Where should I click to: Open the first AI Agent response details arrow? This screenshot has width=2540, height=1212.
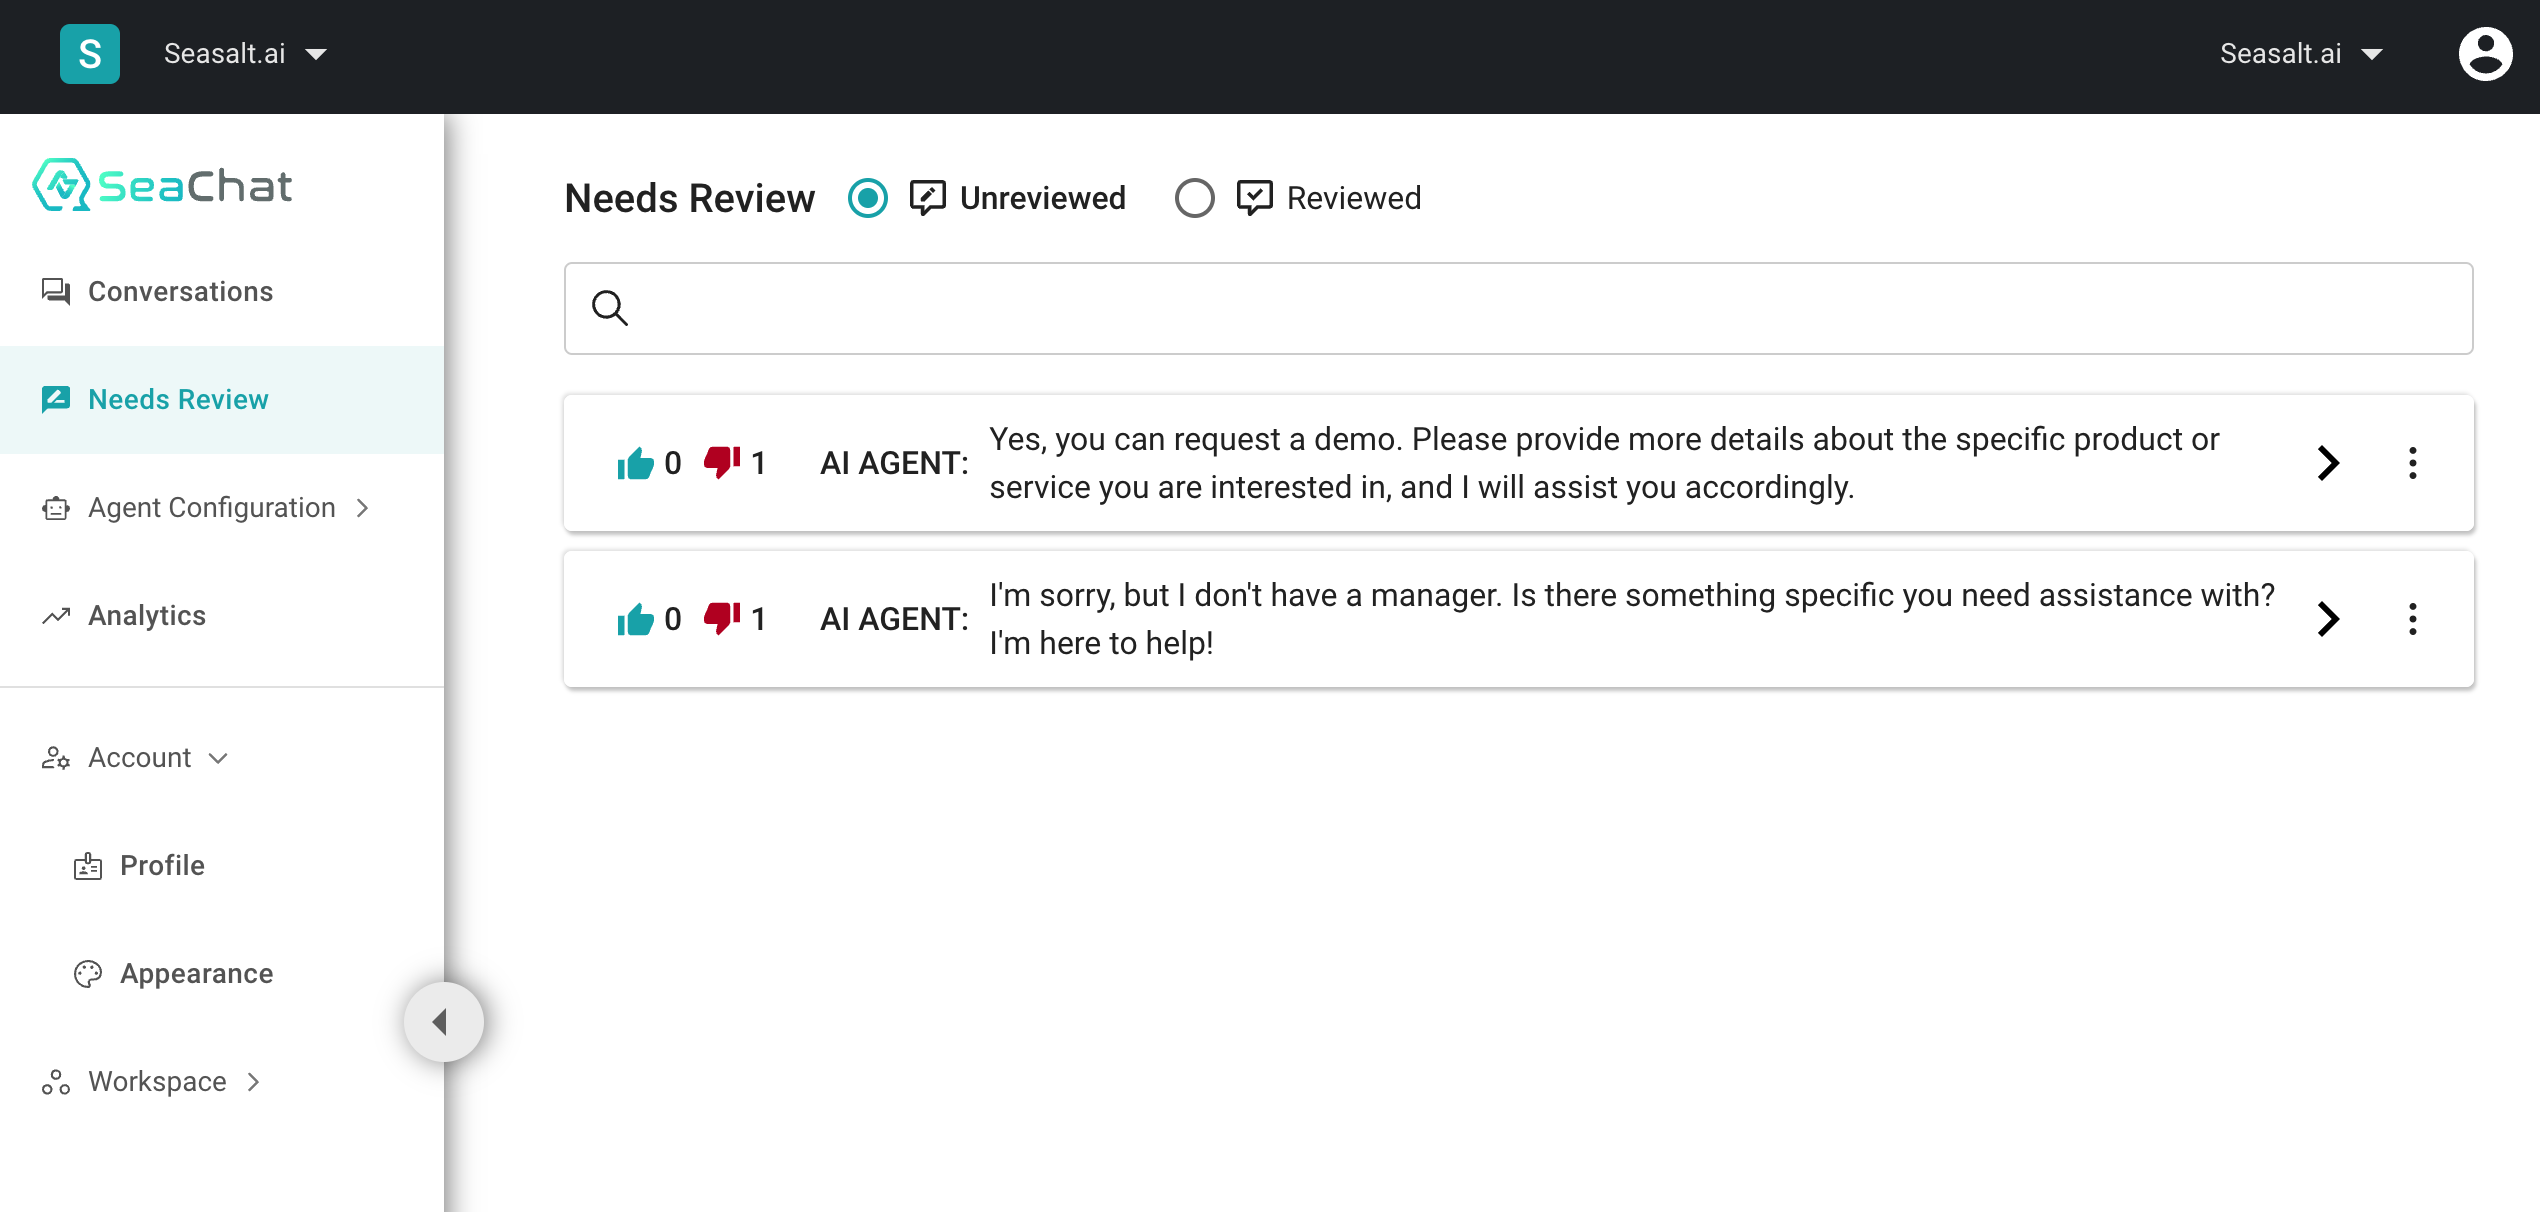coord(2329,463)
